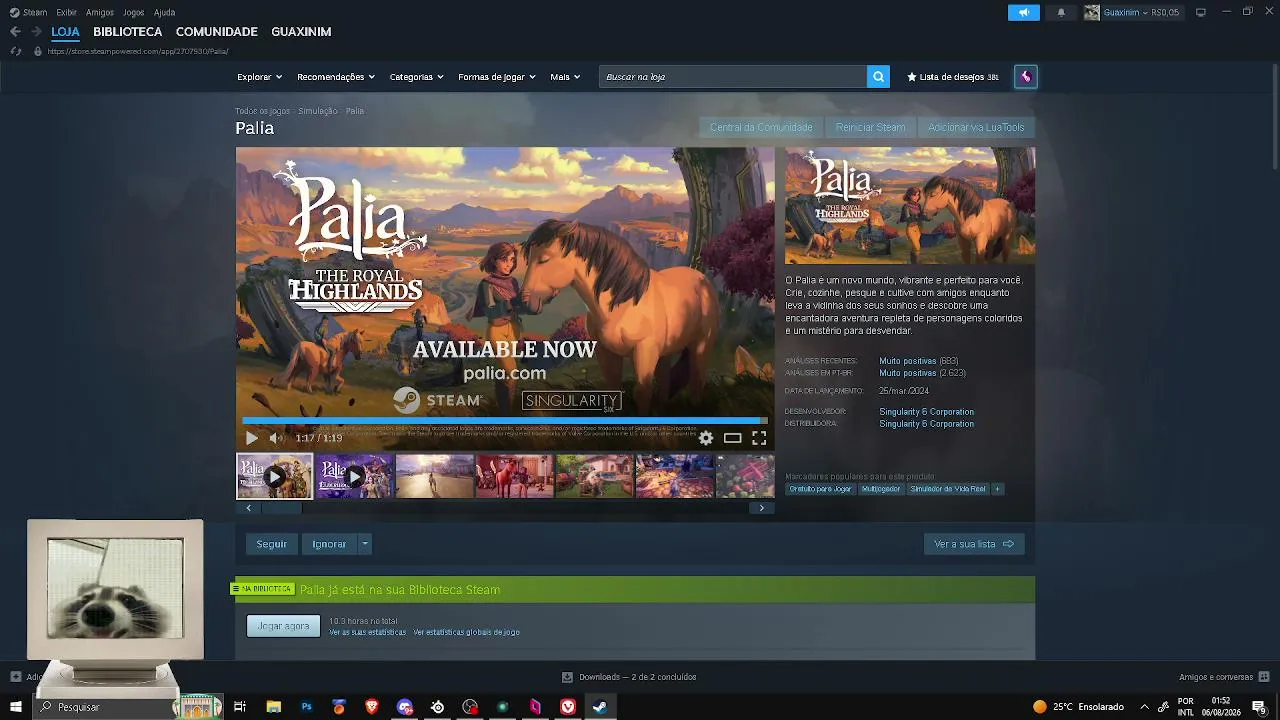Open the Steam announcements megaphone
Viewport: 1280px width, 720px height.
click(x=1023, y=12)
